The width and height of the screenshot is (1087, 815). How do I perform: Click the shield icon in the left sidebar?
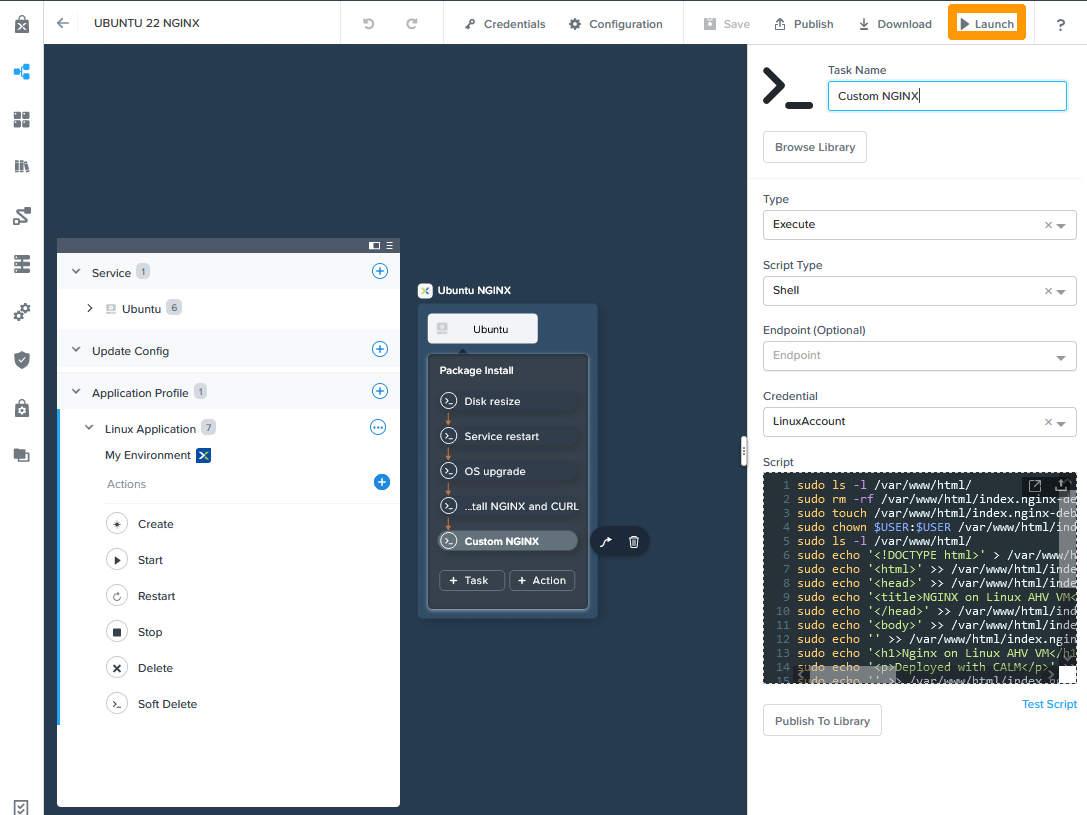[21, 360]
